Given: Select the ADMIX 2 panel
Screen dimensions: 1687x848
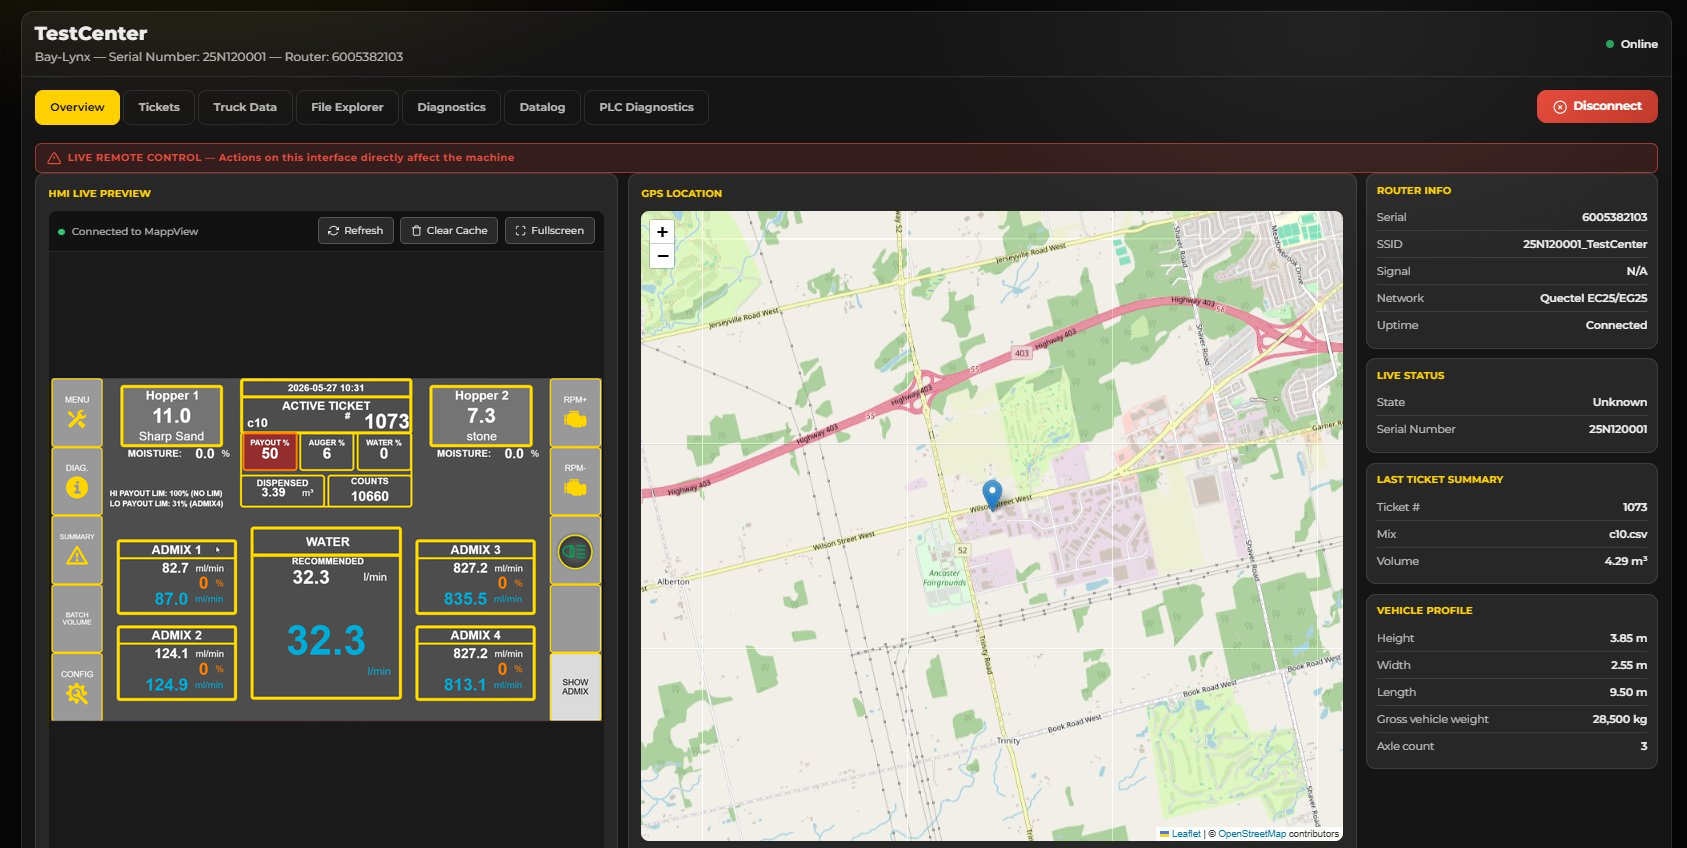Looking at the screenshot, I should coord(177,663).
